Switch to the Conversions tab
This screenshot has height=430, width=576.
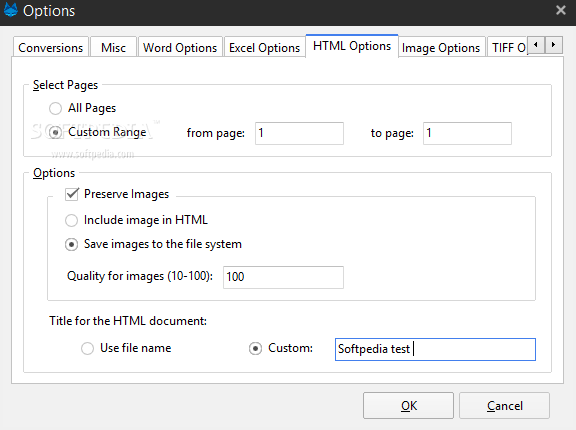51,47
